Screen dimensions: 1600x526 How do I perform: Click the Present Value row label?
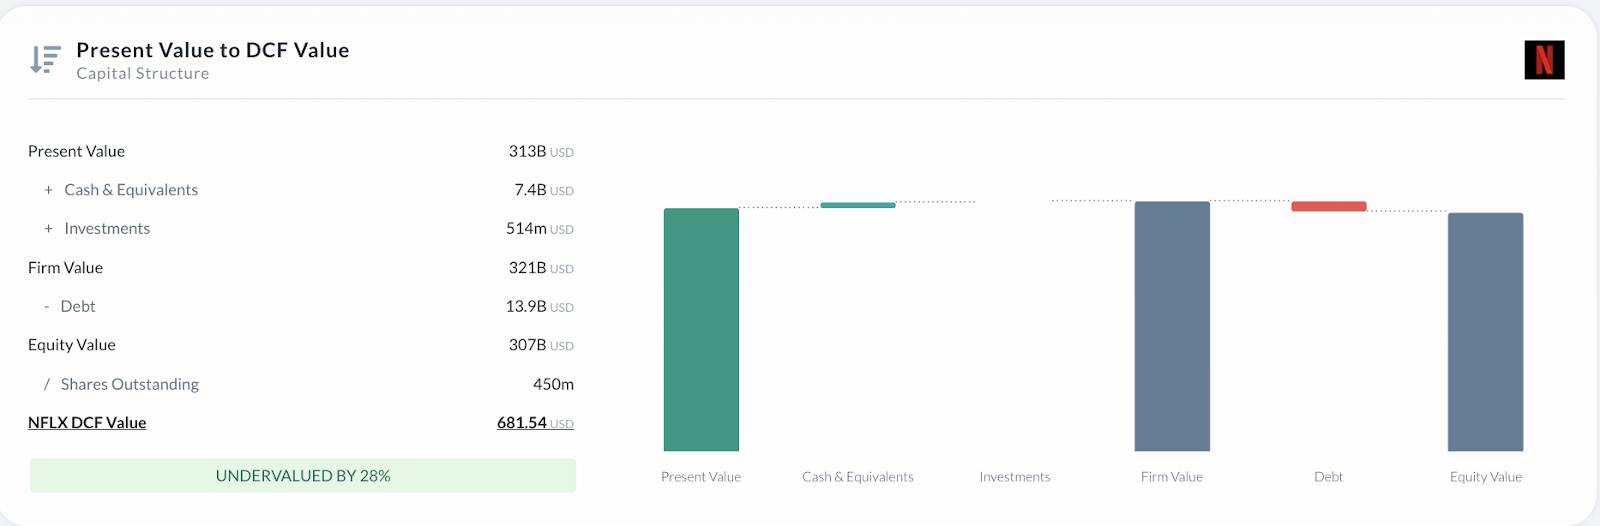(x=76, y=151)
